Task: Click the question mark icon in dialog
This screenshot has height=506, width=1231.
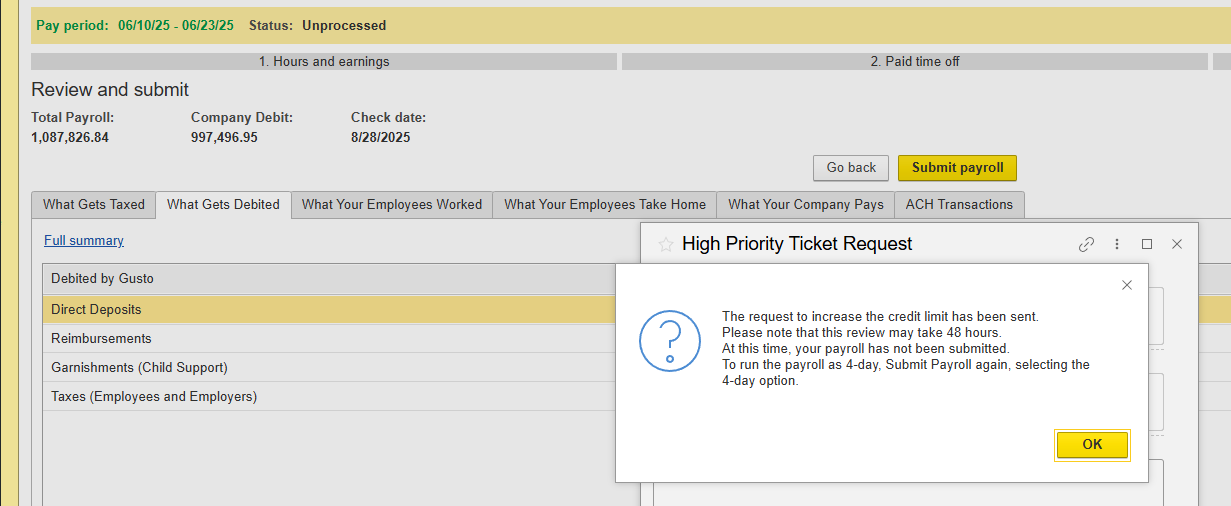Action: (x=669, y=340)
